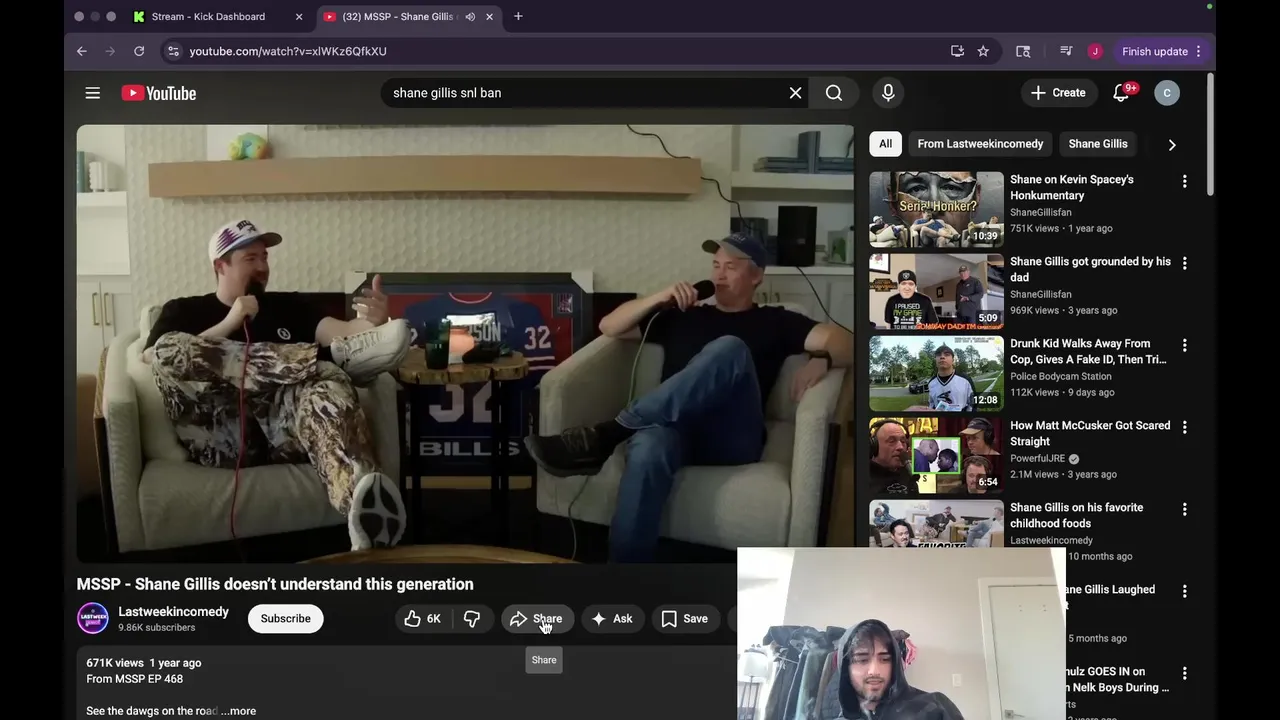
Task: Open Shane Gillis got grounded thumbnail
Action: (936, 291)
